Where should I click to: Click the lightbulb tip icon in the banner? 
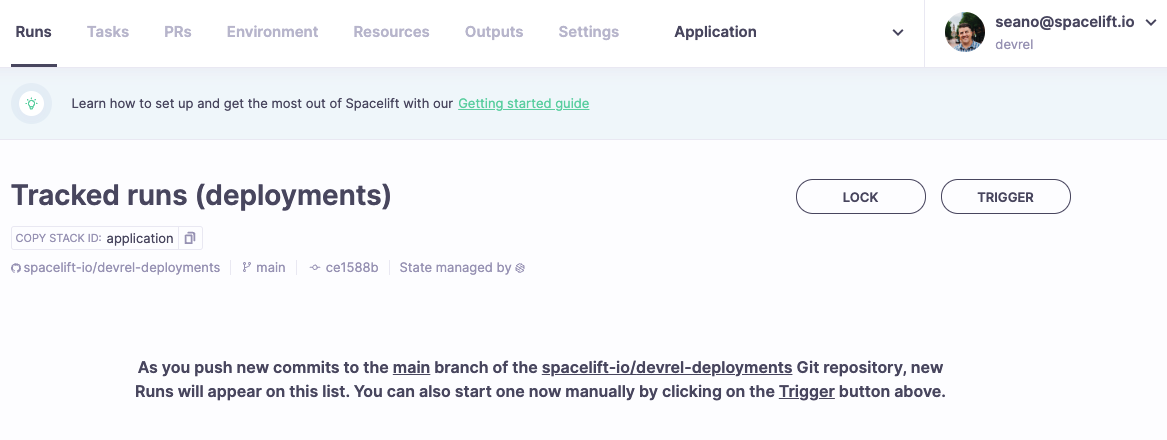pyautogui.click(x=32, y=103)
